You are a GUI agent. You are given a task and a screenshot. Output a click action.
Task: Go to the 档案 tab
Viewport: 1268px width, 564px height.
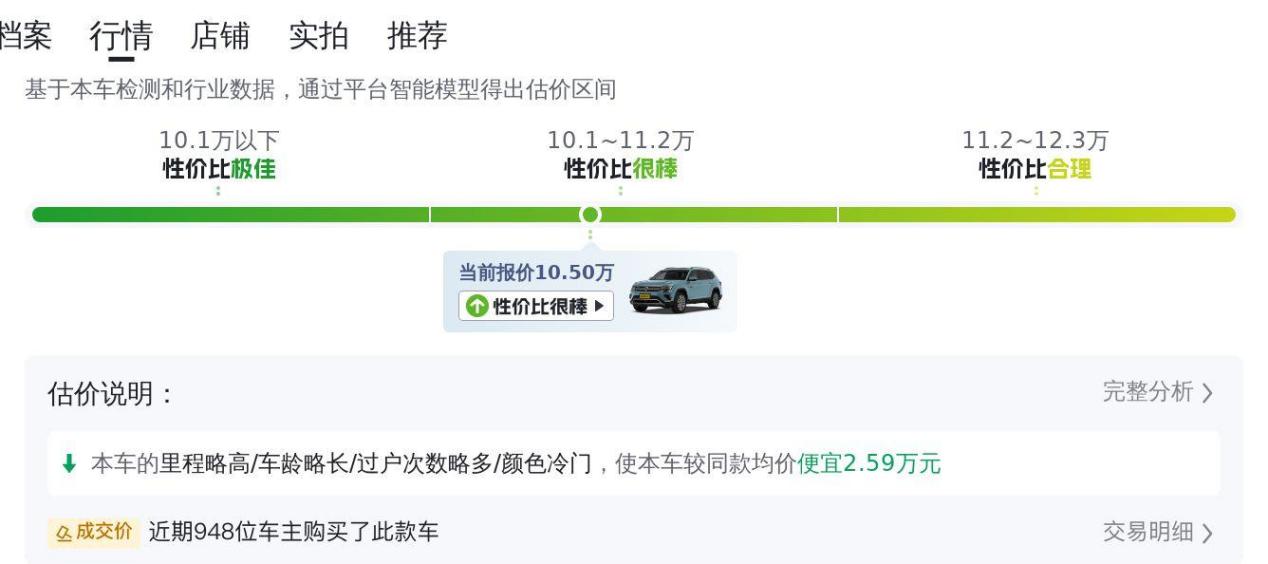(25, 36)
